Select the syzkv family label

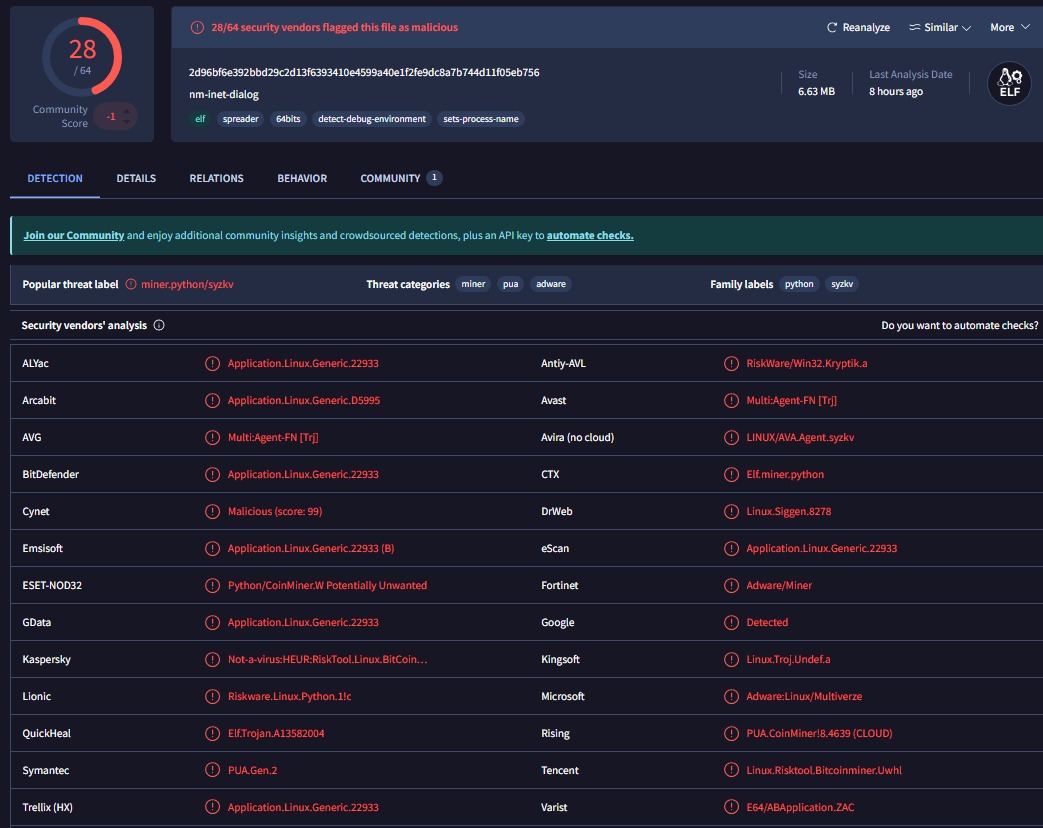click(x=842, y=284)
